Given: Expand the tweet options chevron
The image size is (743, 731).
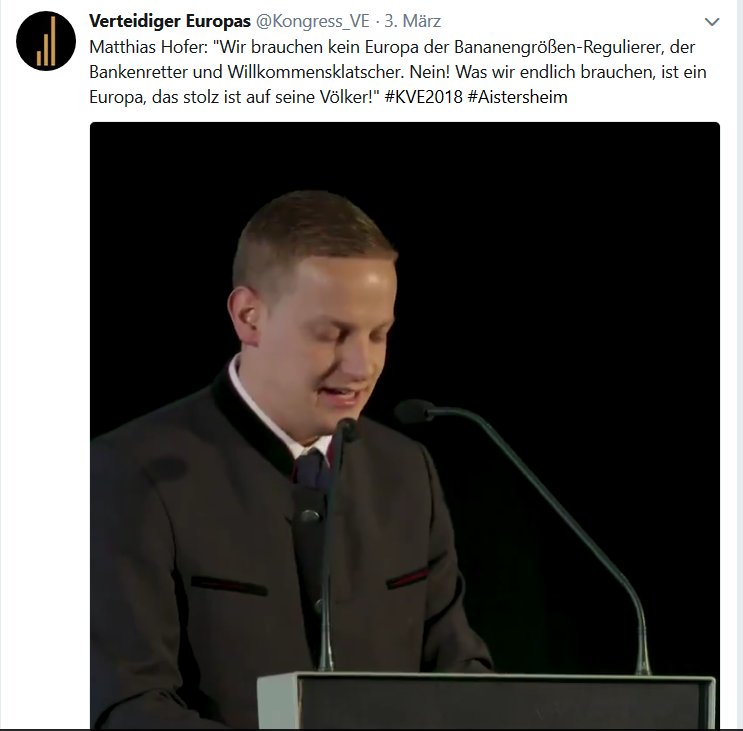Looking at the screenshot, I should point(712,22).
